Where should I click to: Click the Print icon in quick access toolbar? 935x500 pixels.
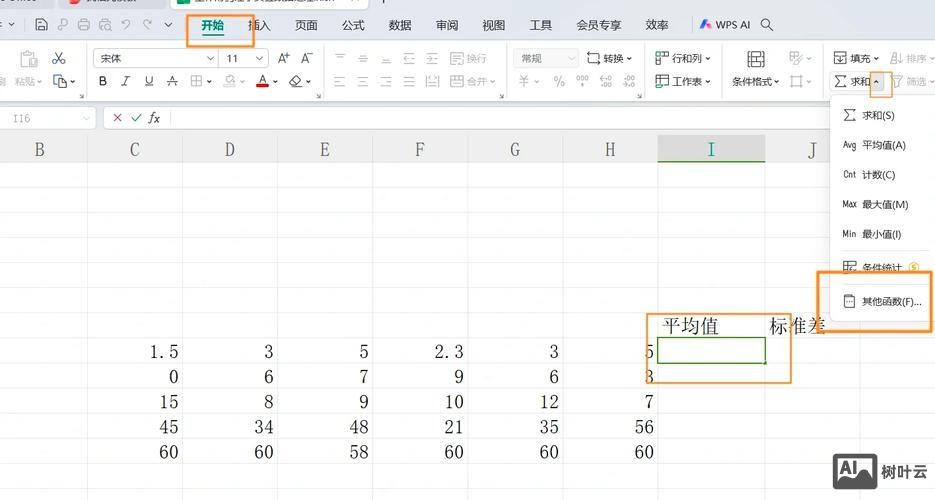(83, 24)
